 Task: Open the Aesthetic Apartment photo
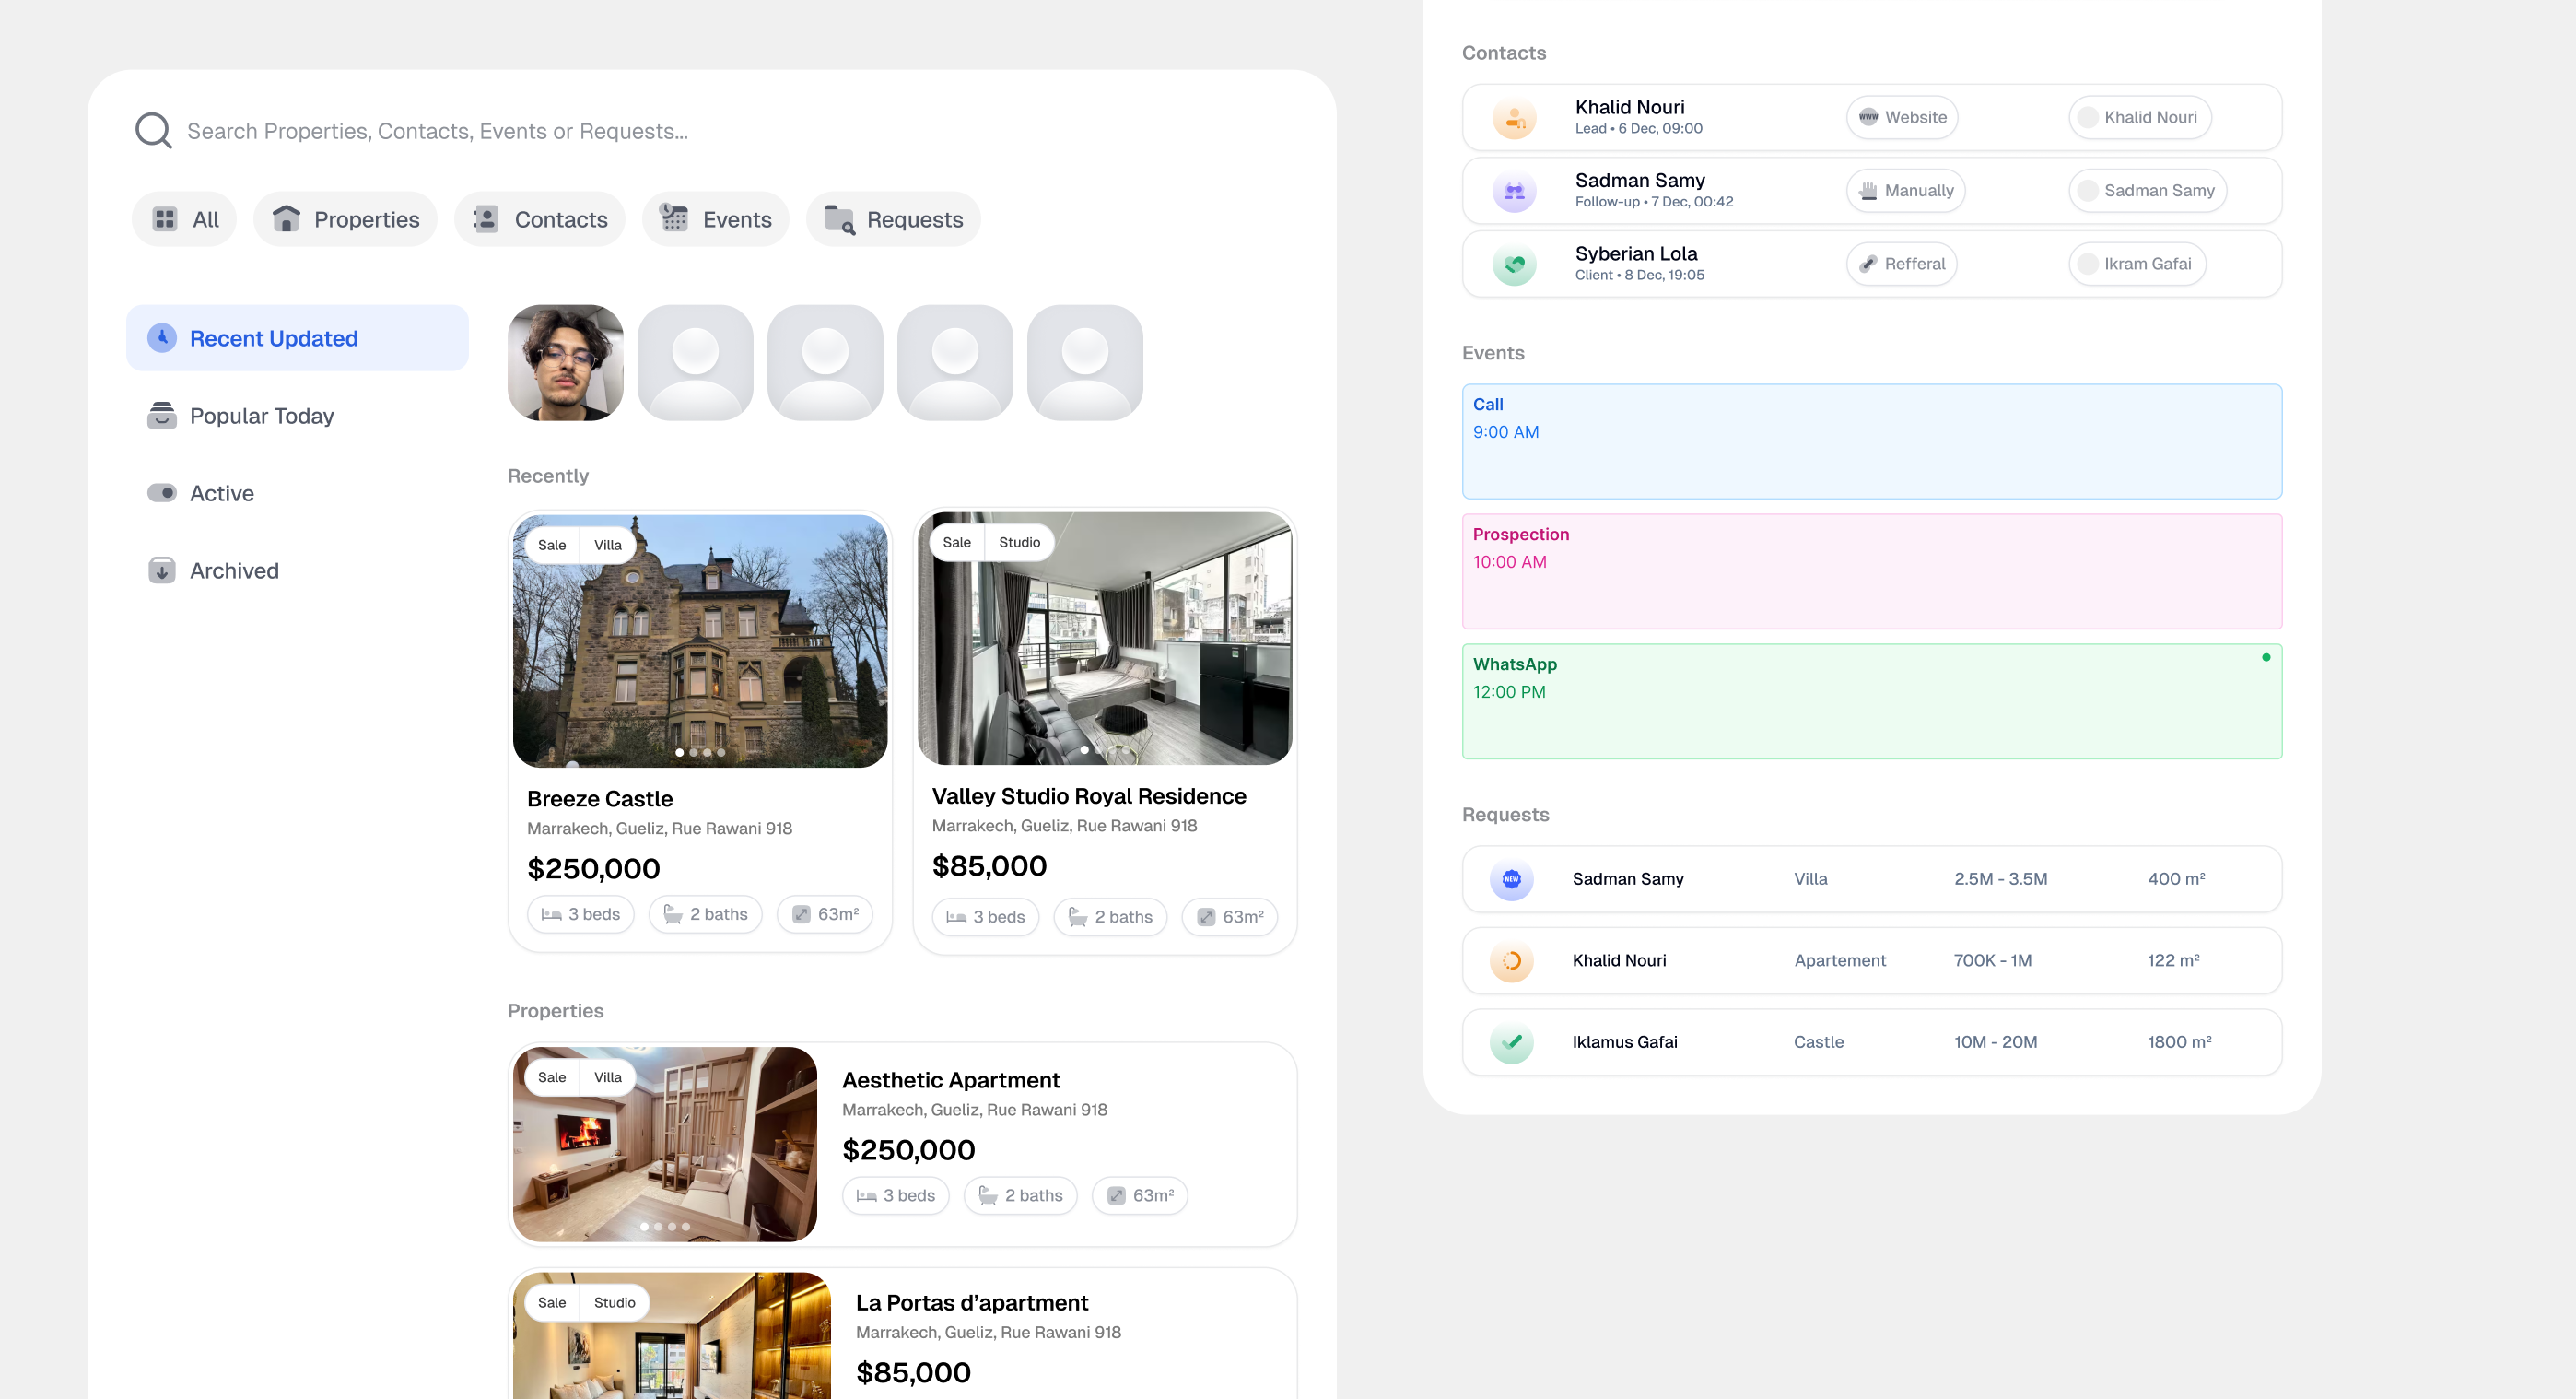pos(665,1144)
